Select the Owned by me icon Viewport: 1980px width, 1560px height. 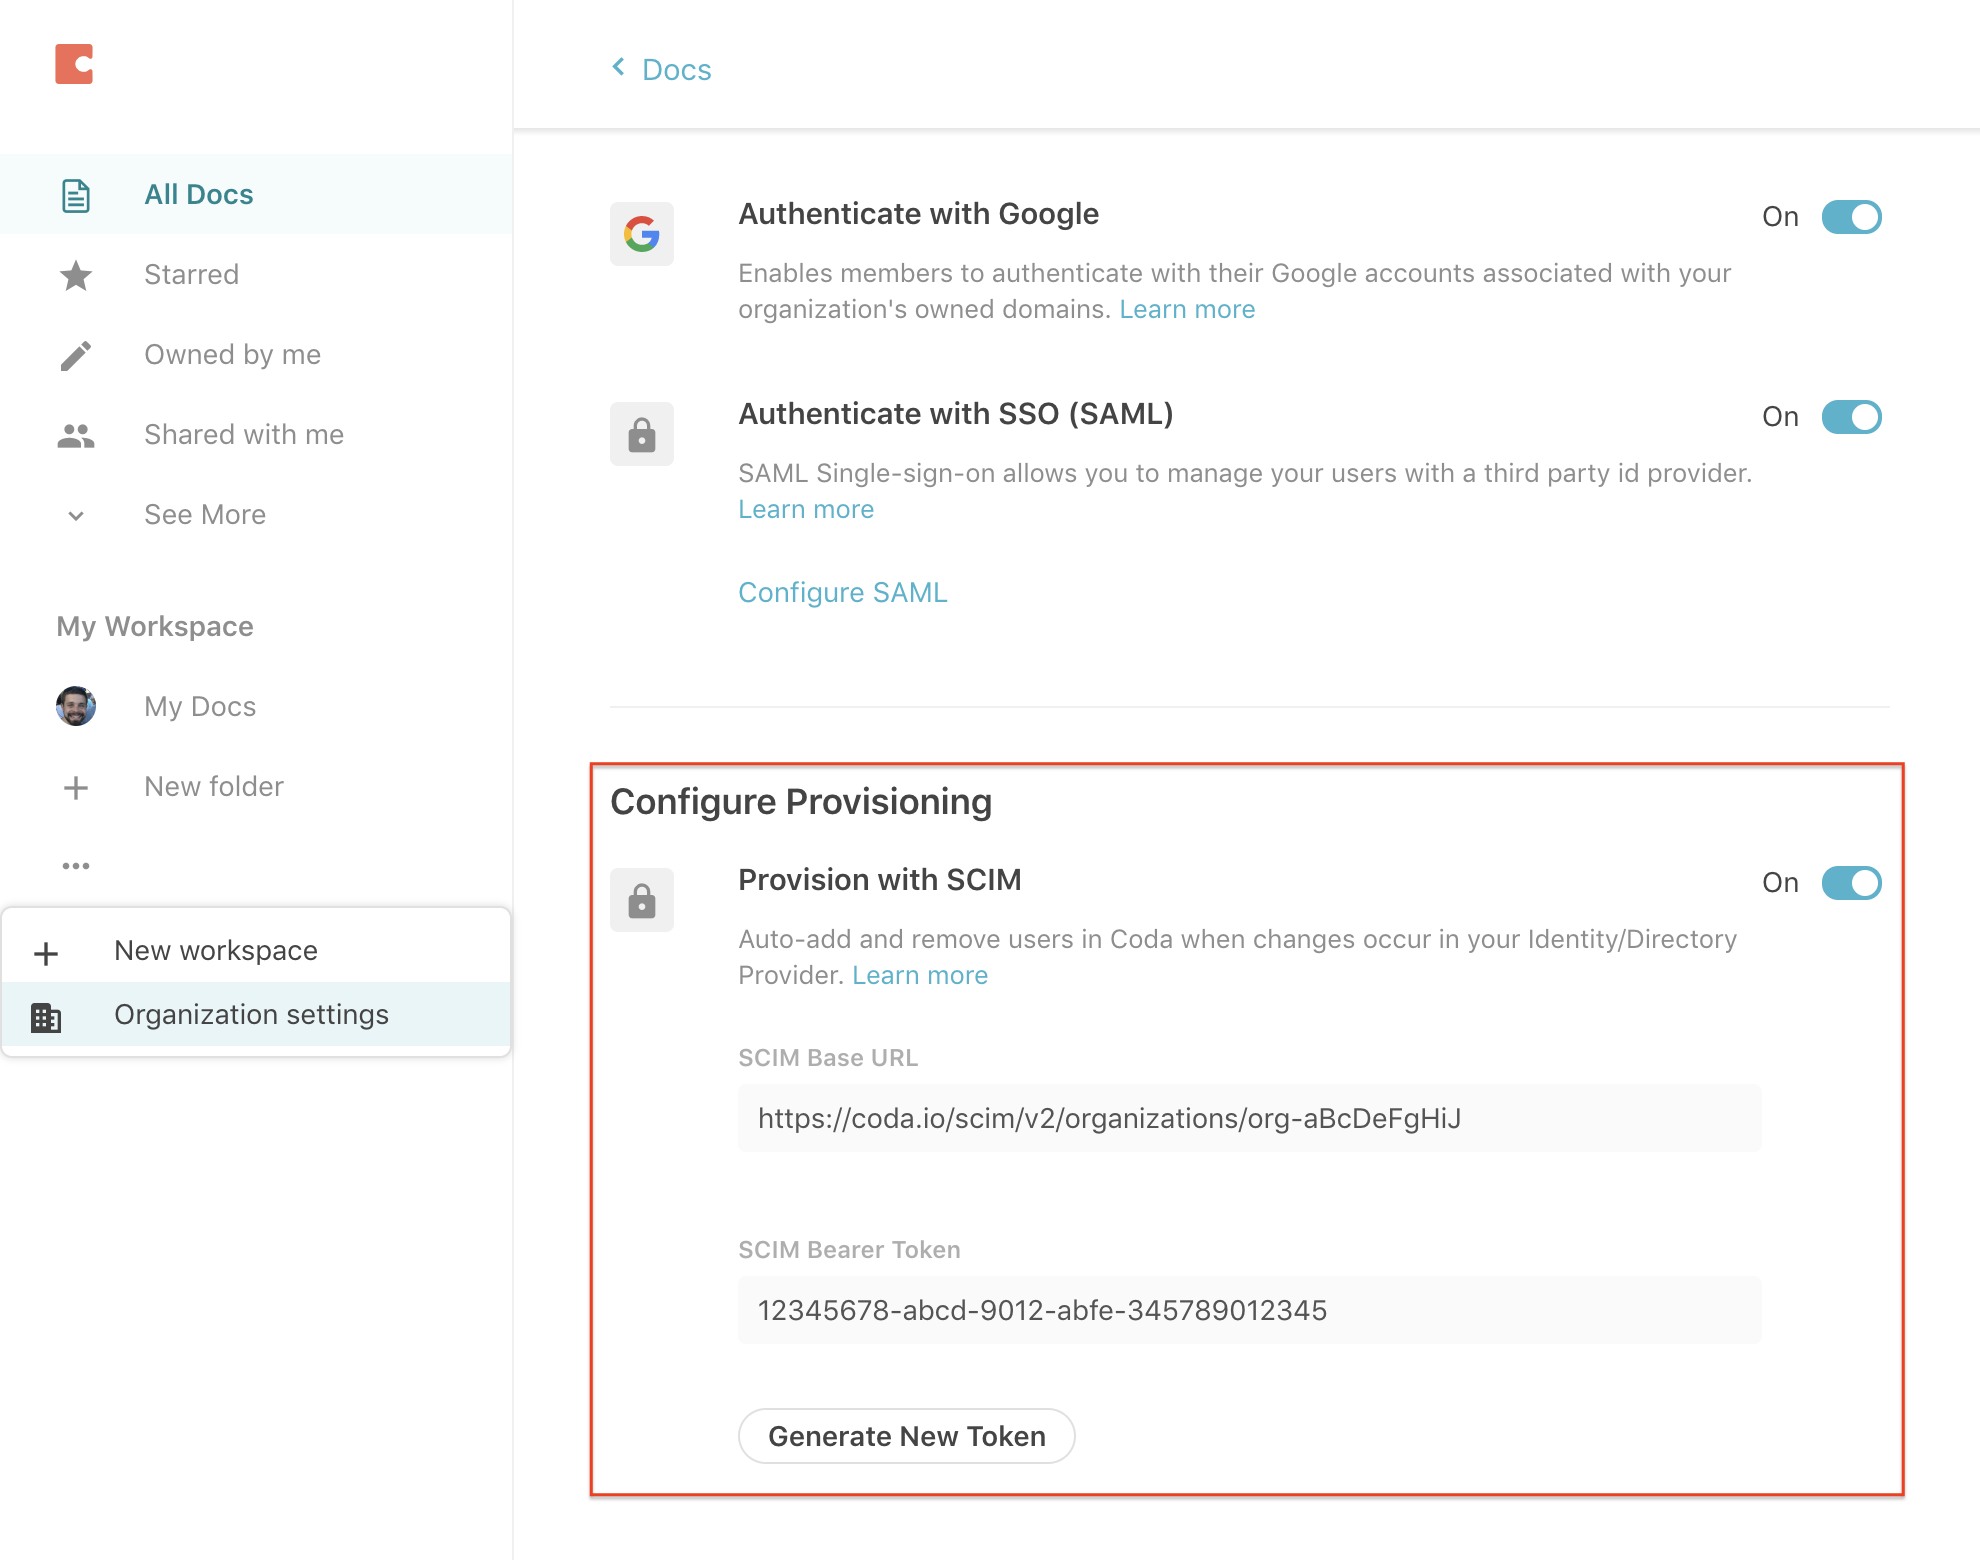(76, 355)
